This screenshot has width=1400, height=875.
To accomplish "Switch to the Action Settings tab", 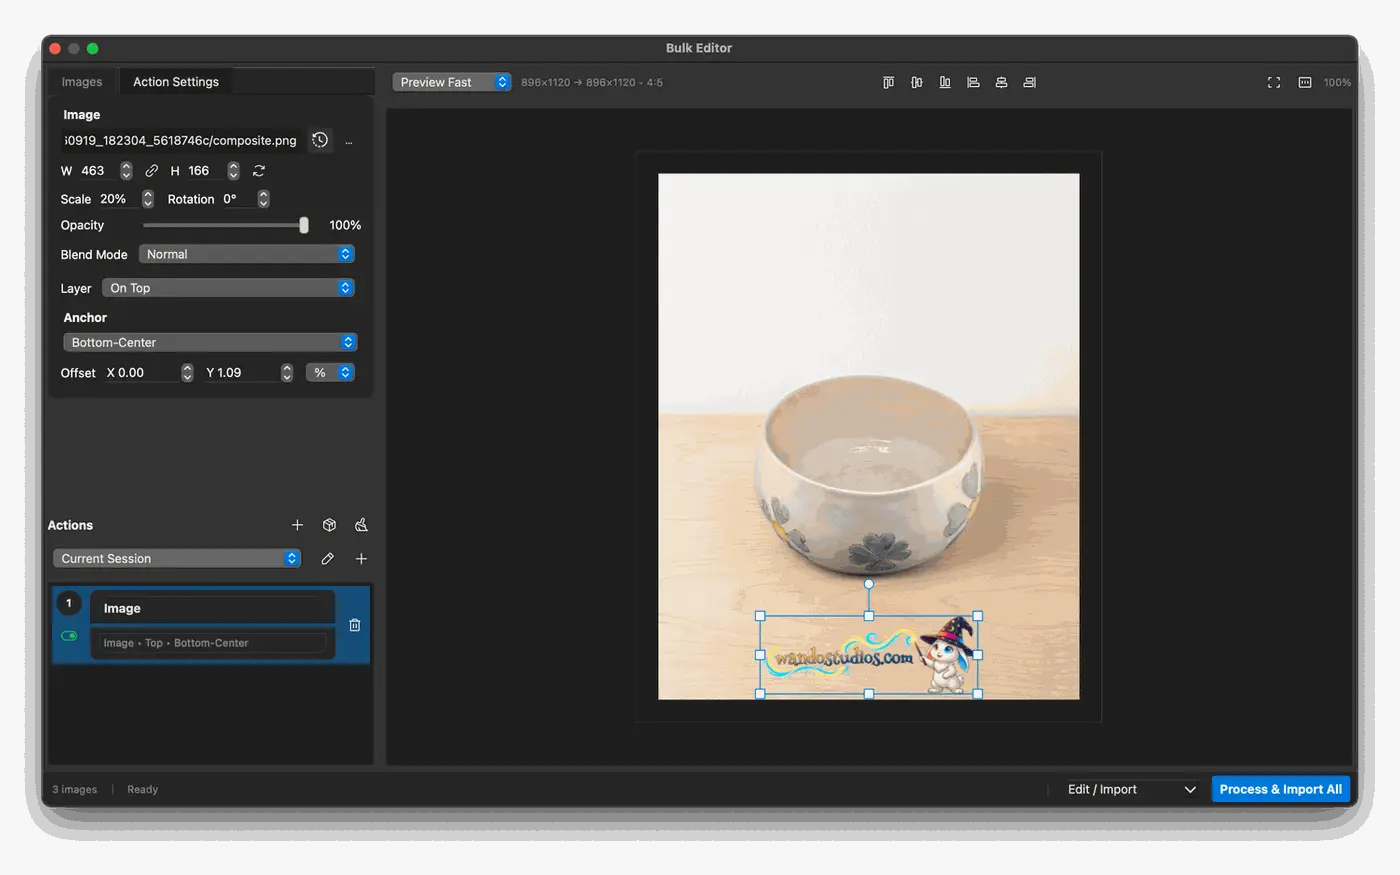I will pos(176,82).
